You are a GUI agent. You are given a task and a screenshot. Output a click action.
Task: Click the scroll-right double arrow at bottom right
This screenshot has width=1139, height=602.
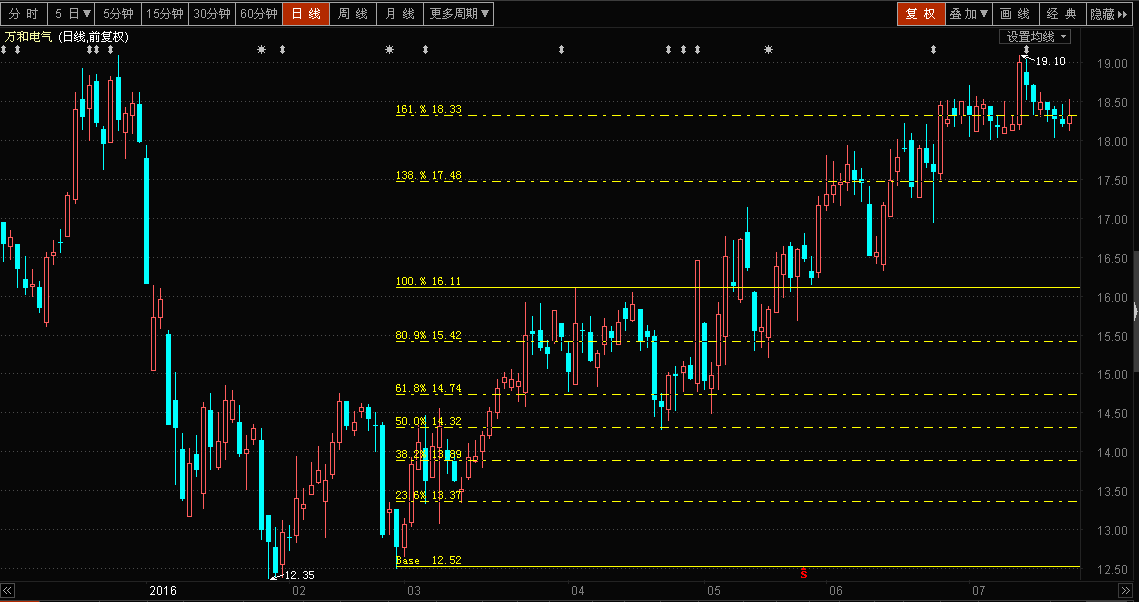1128,591
